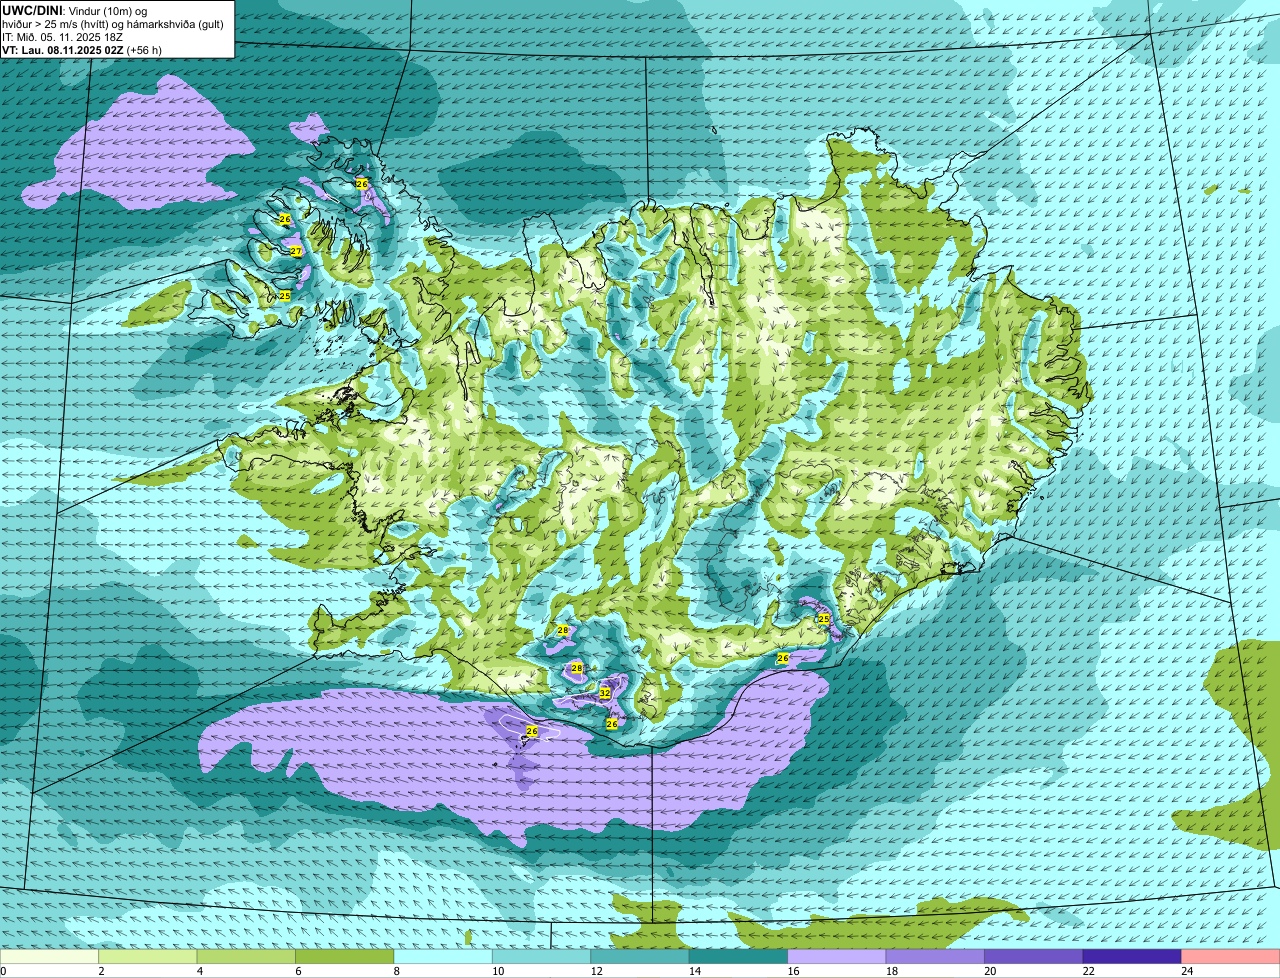1280x978 pixels.
Task: Pick the 22–24 m/s dark indigo legend swatch
Action: (1132, 957)
